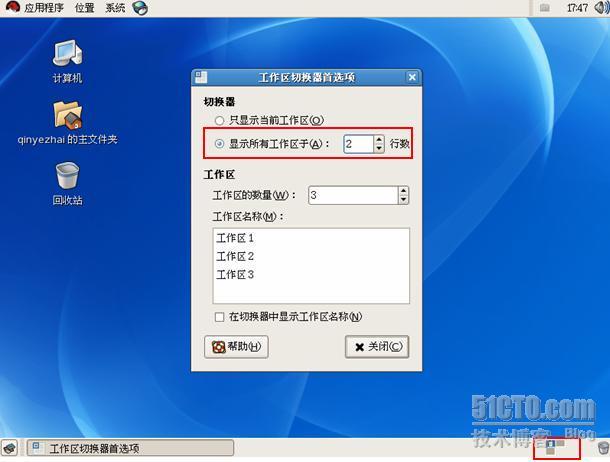Click the volume speaker icon

tap(602, 7)
